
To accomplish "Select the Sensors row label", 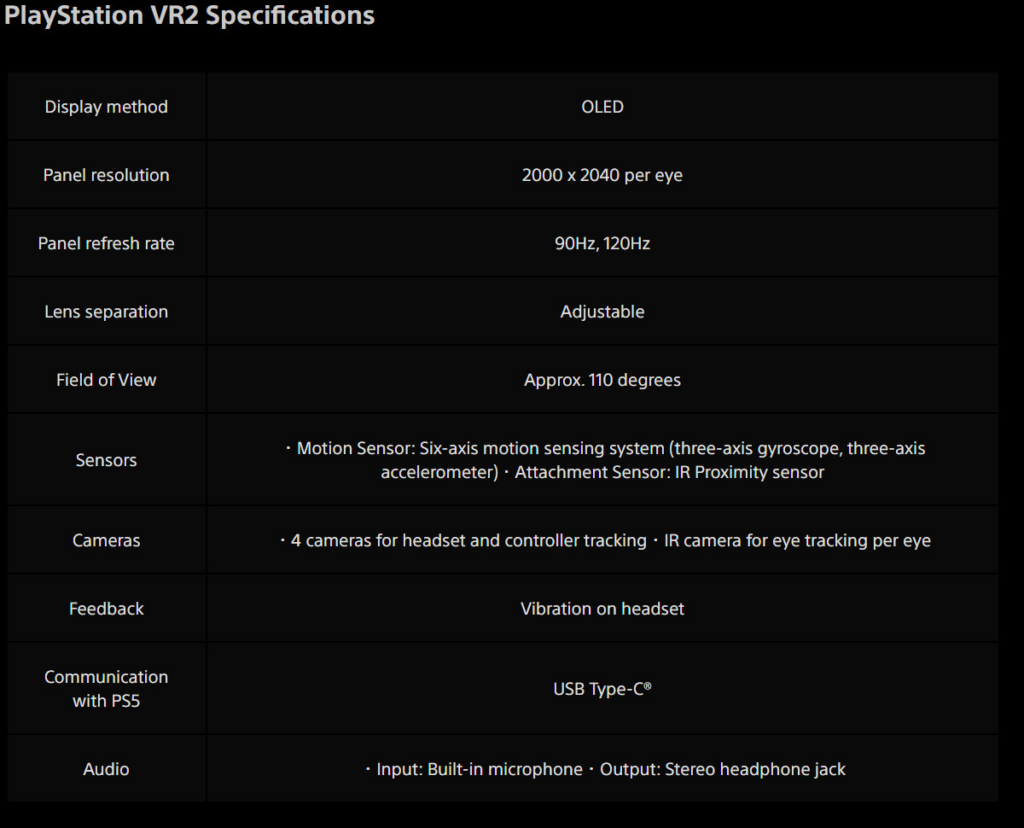I will pos(106,460).
